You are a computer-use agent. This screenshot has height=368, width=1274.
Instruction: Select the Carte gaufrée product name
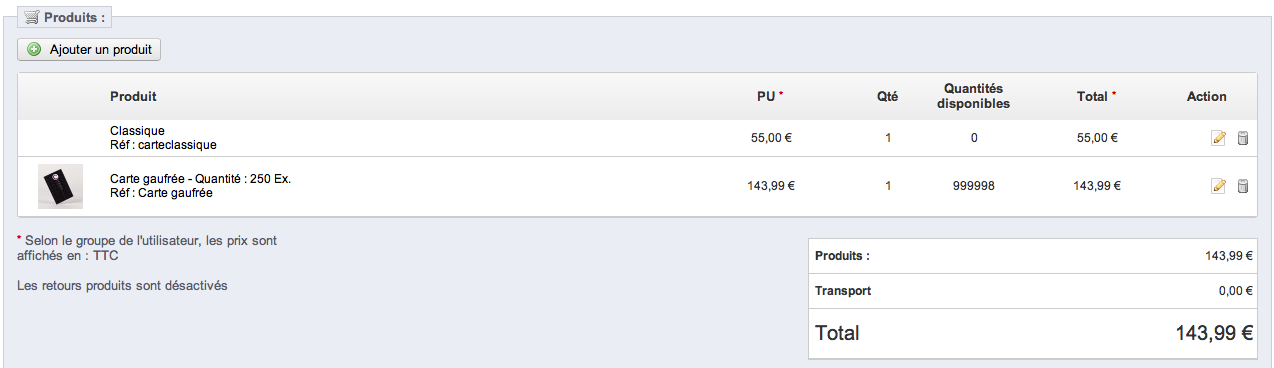tap(200, 179)
